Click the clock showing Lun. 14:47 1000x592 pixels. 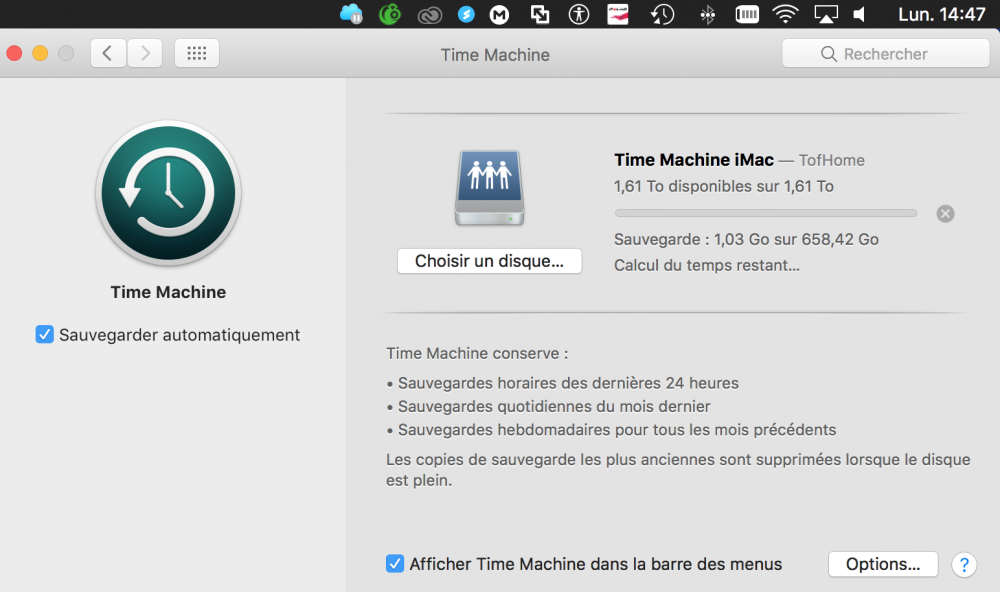point(941,14)
